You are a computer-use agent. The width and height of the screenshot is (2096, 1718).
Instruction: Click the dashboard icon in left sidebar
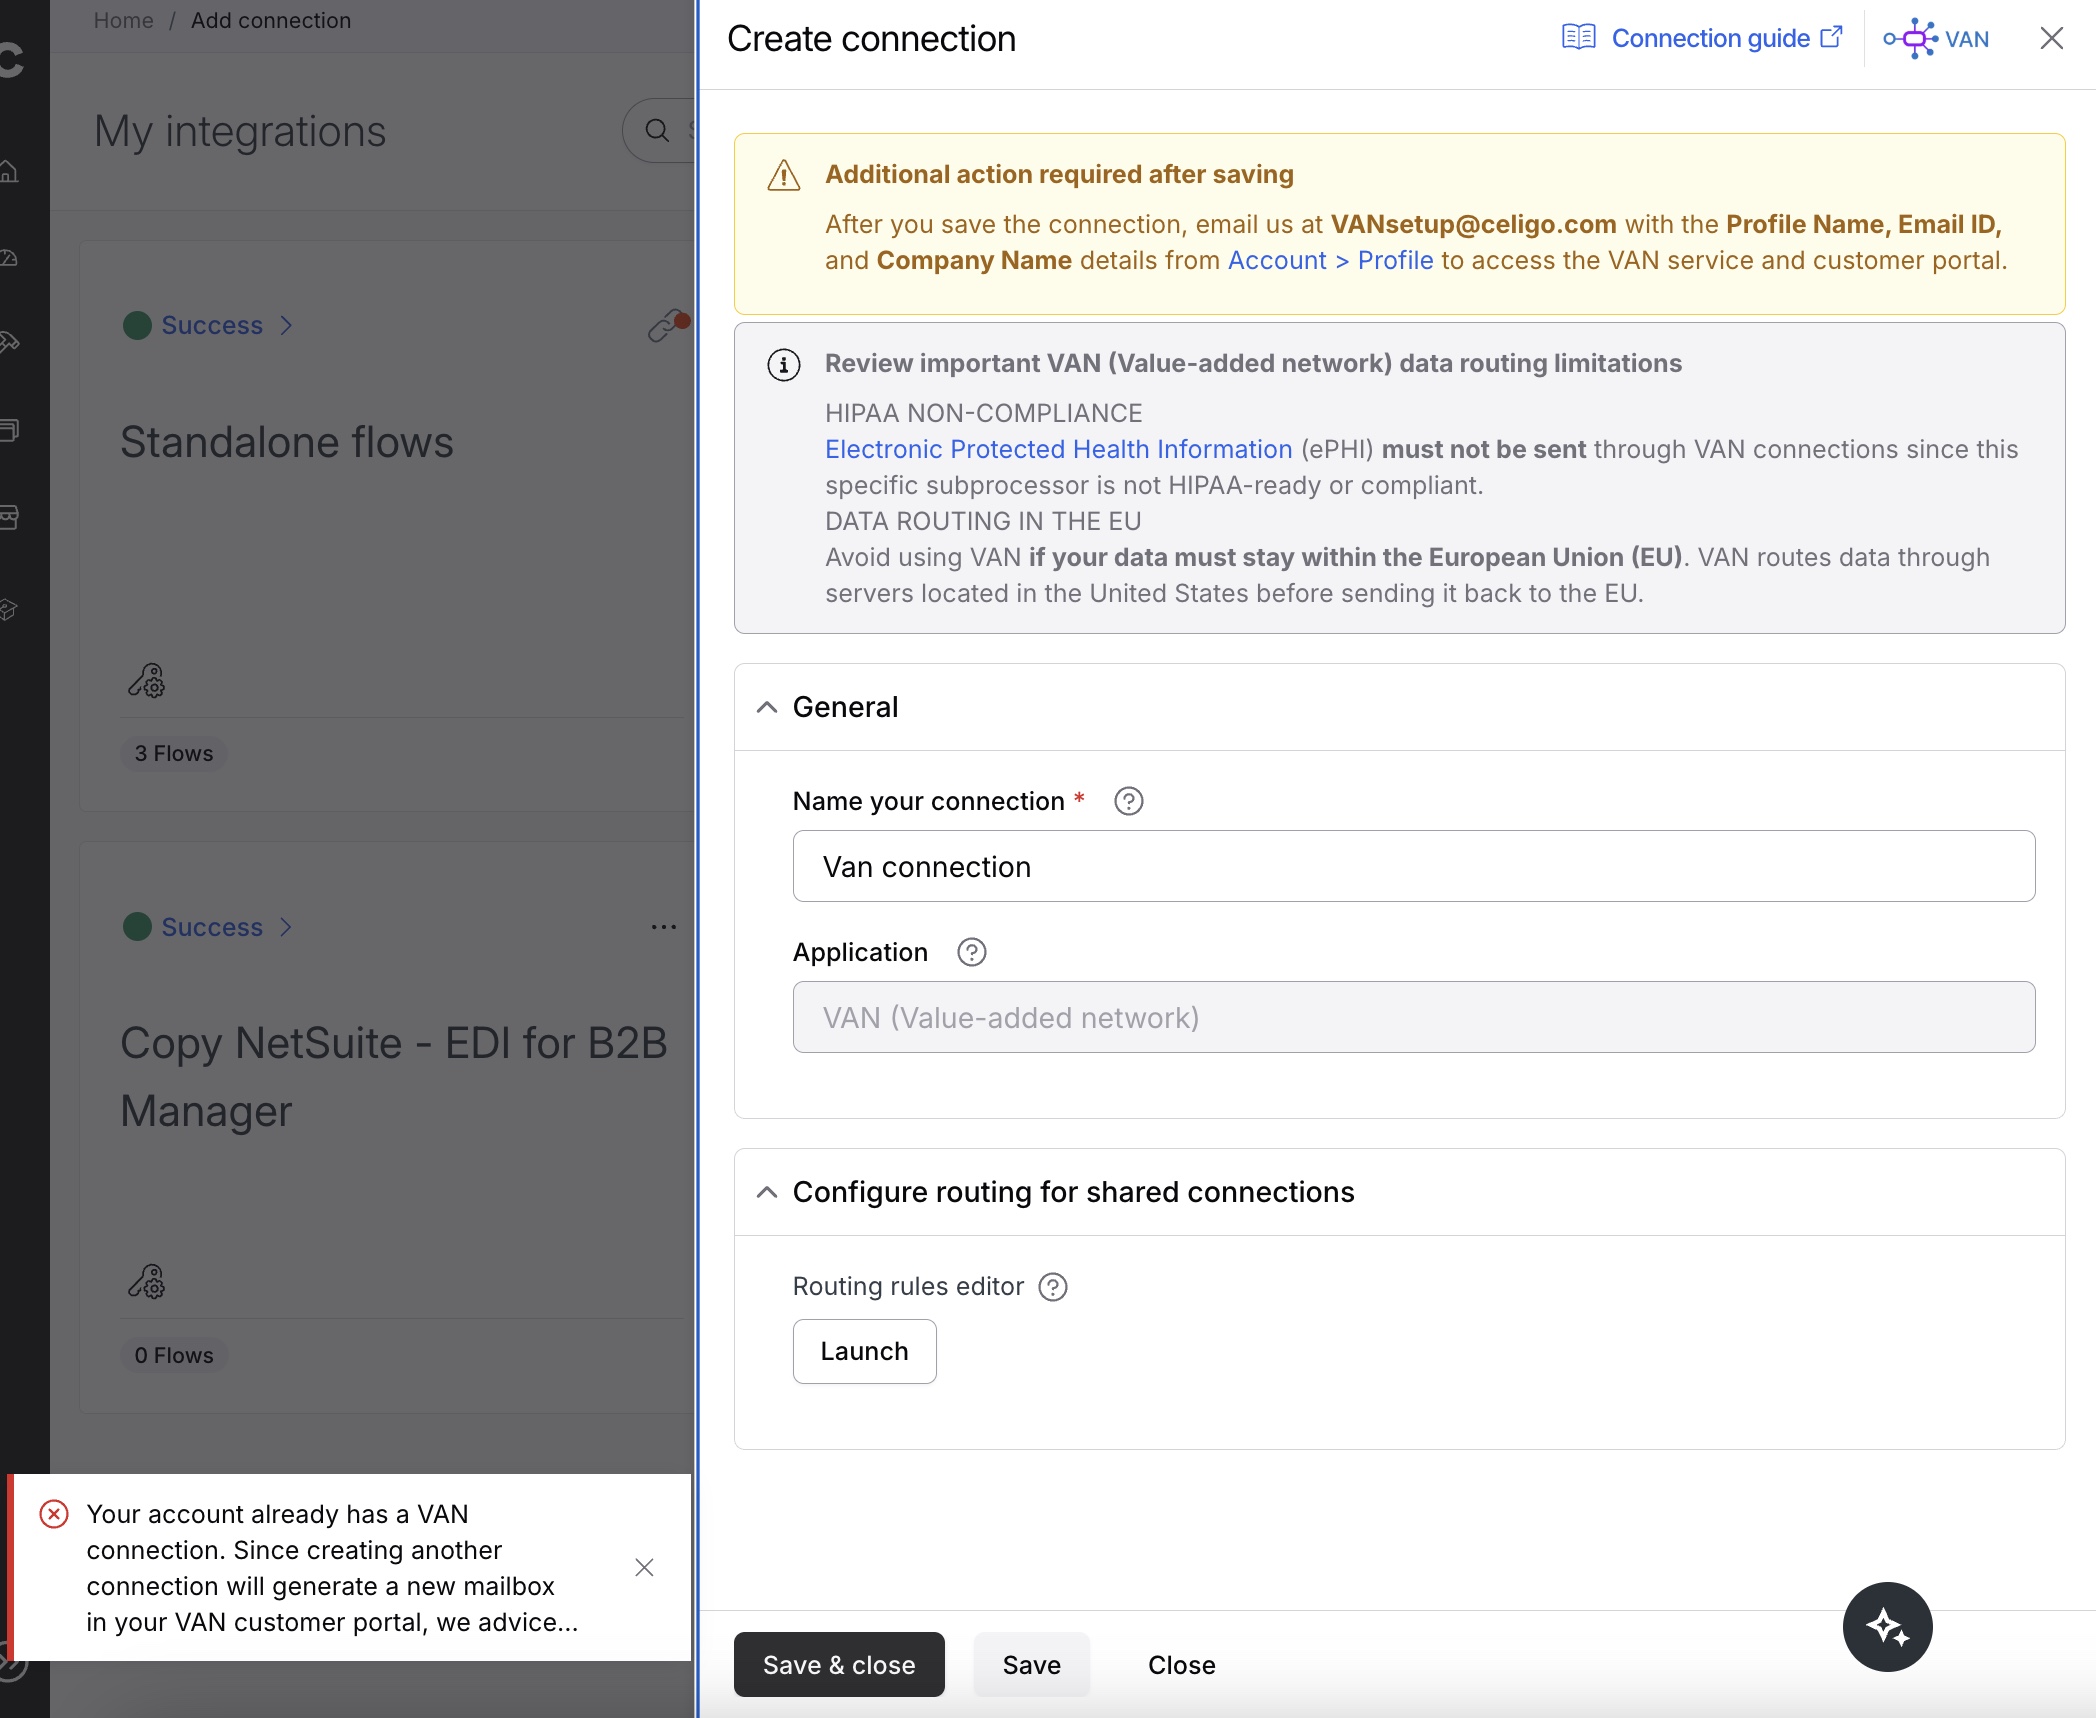9,258
